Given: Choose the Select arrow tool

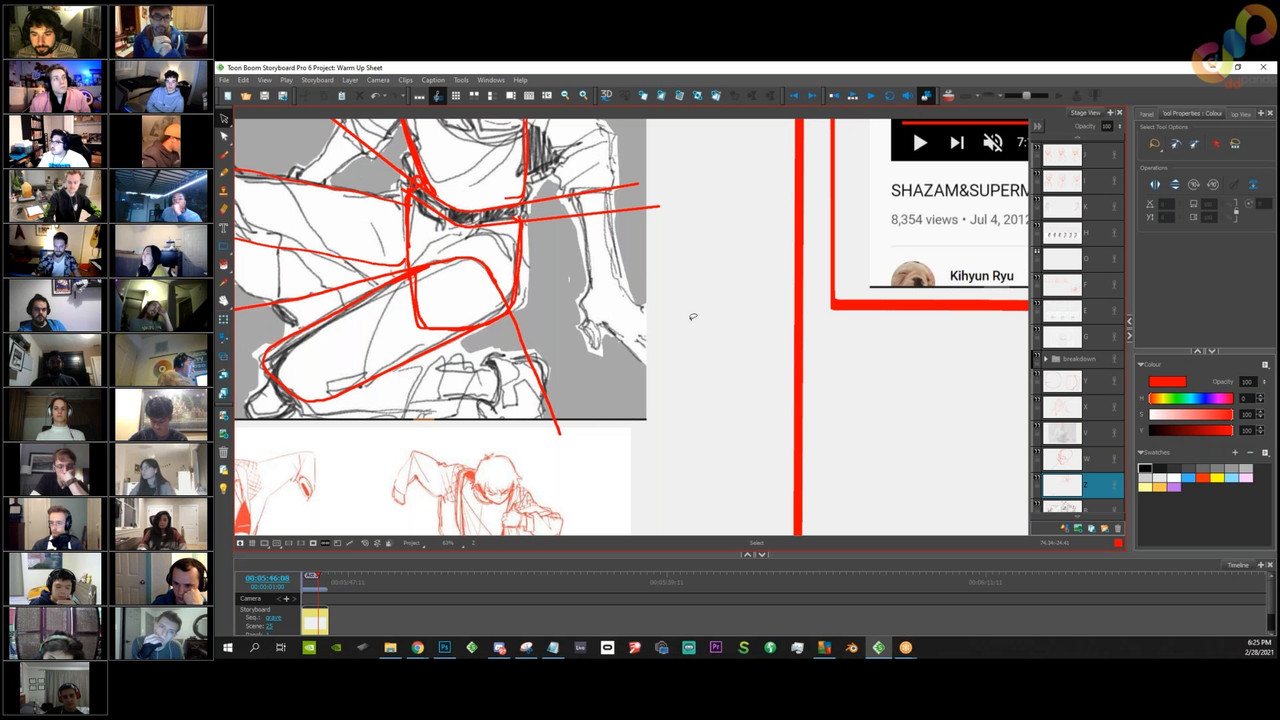Looking at the screenshot, I should (224, 118).
